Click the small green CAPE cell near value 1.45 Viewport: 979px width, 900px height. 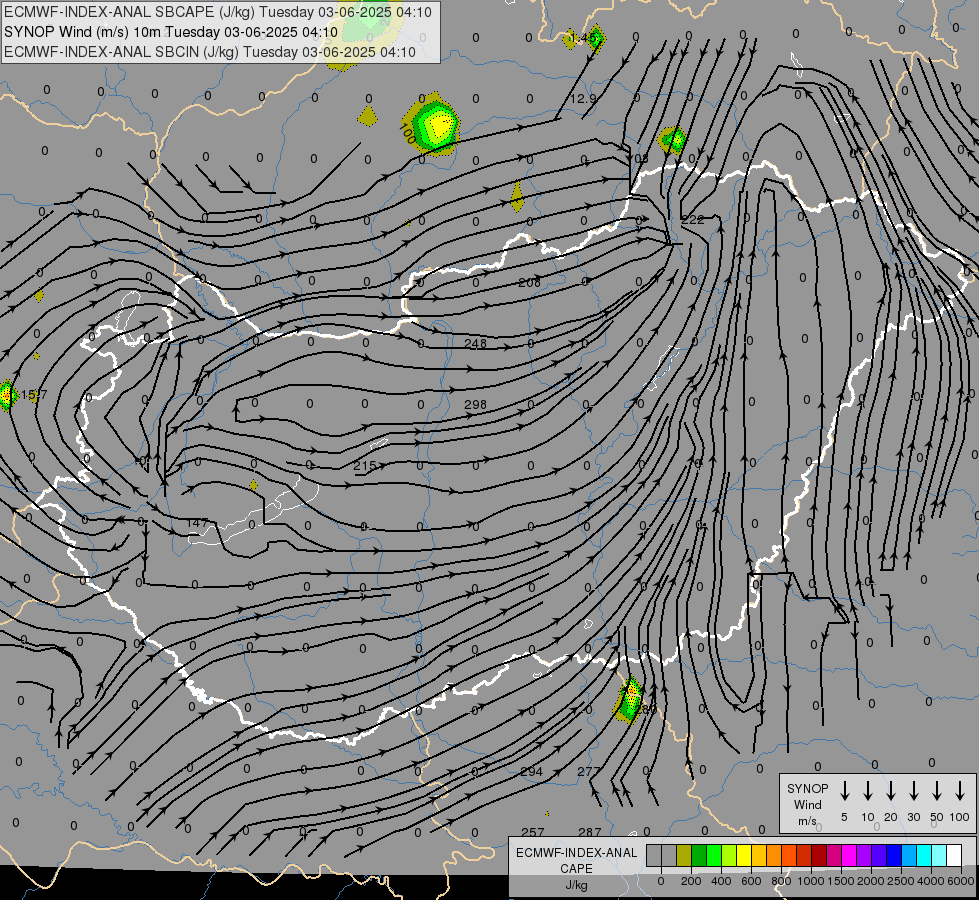pyautogui.click(x=596, y=37)
